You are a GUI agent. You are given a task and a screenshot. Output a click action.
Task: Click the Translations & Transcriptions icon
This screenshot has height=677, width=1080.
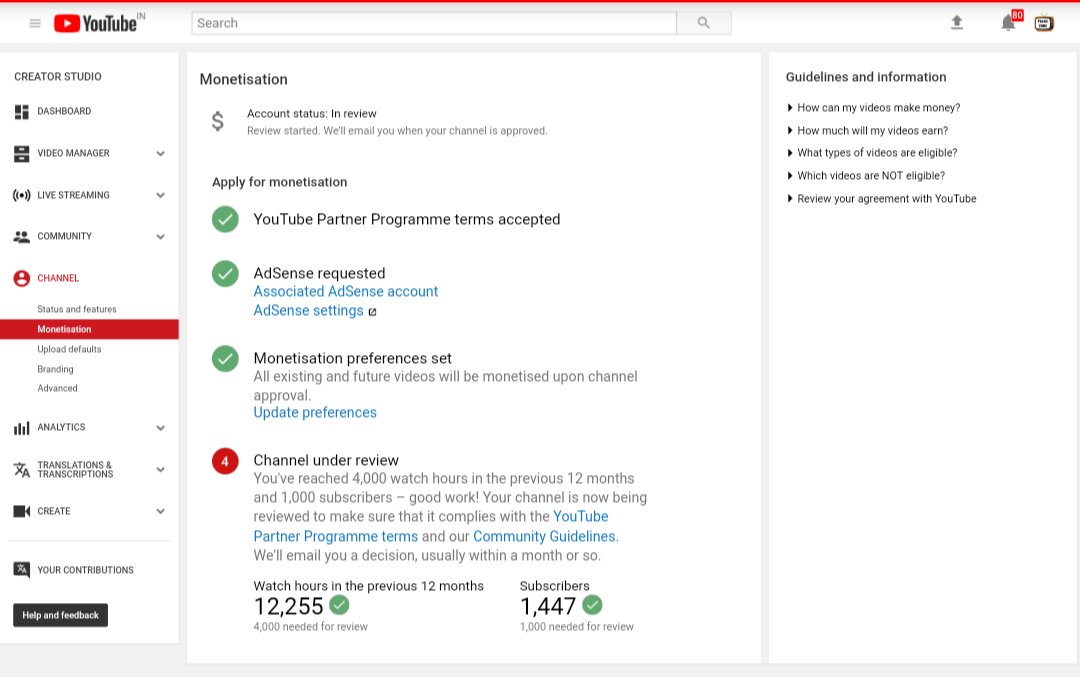(x=21, y=470)
